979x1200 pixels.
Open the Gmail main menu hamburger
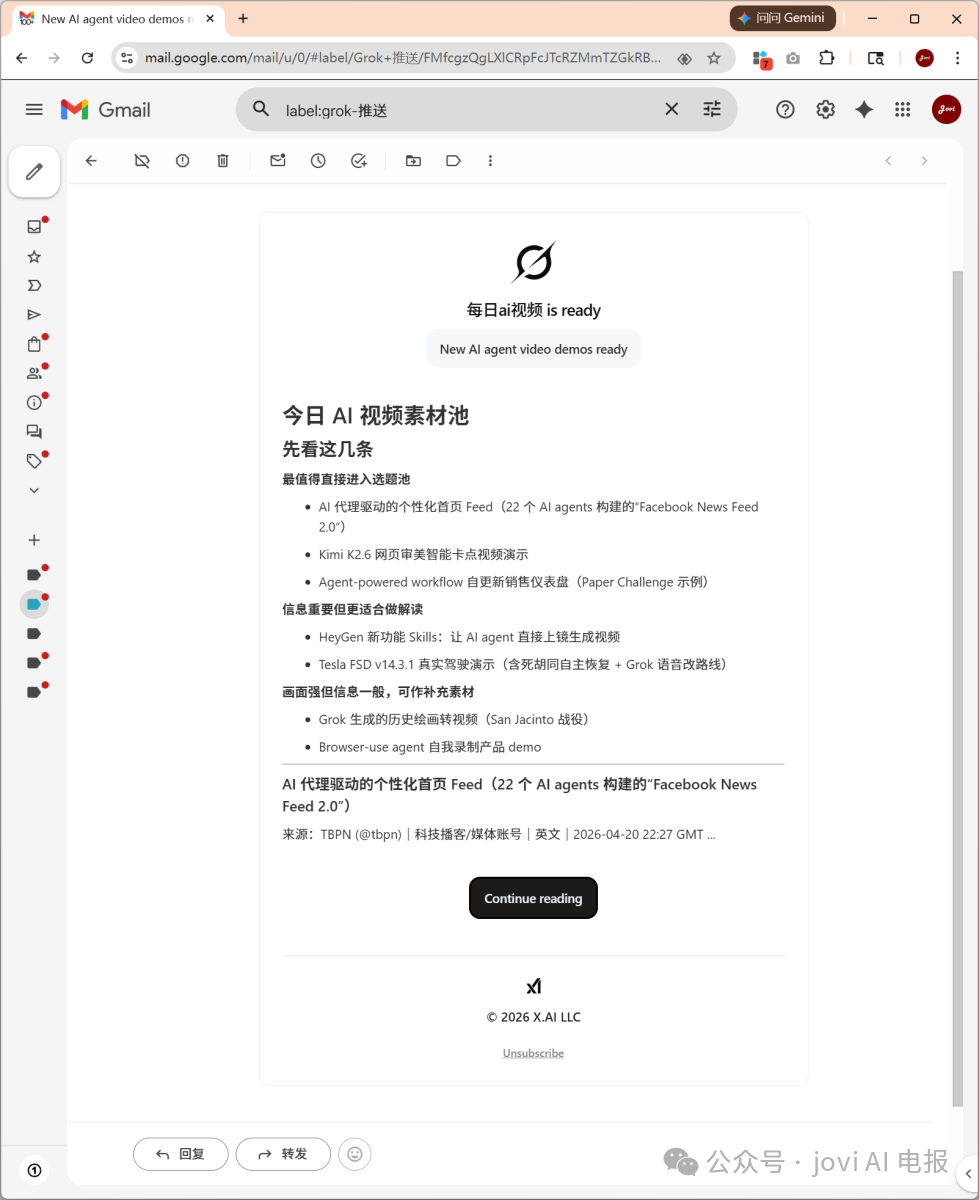coord(34,110)
